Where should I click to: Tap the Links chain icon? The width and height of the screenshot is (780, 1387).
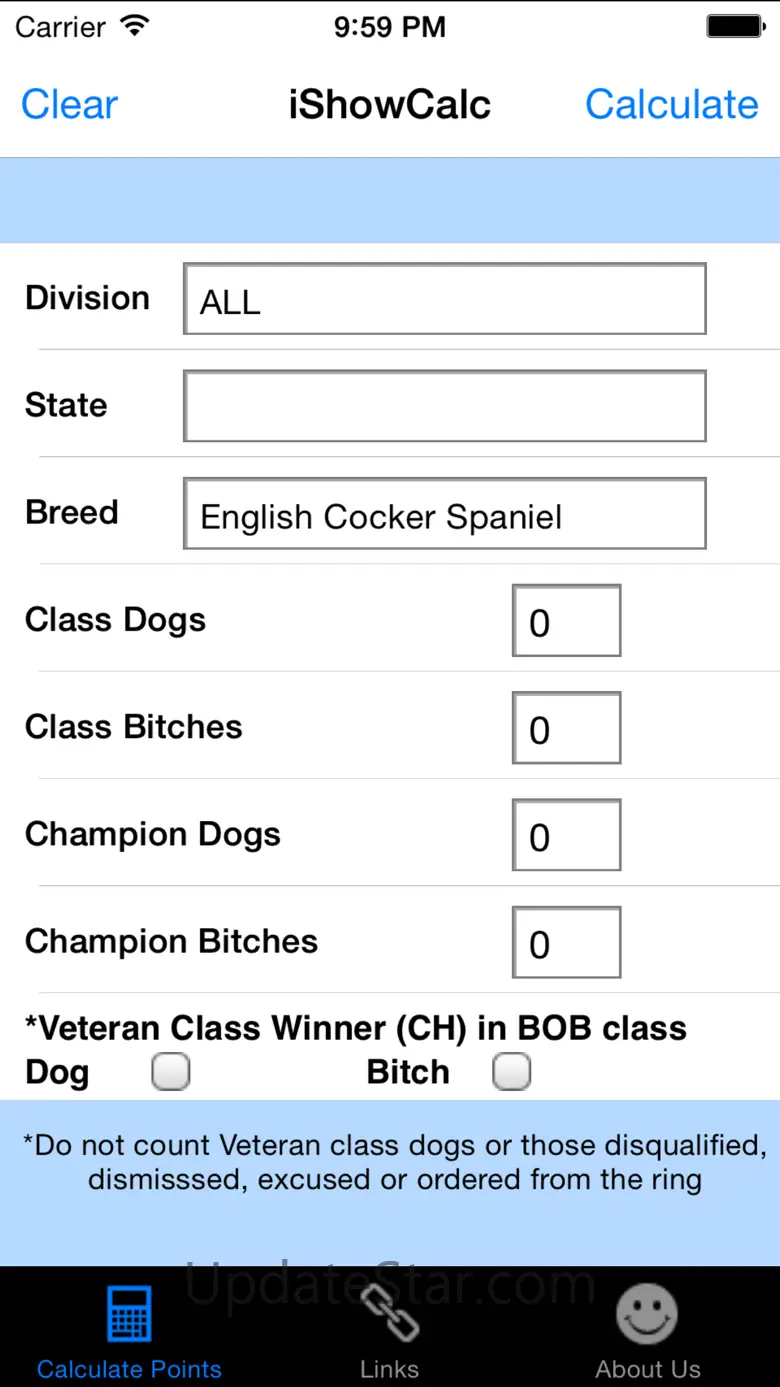pos(389,1313)
